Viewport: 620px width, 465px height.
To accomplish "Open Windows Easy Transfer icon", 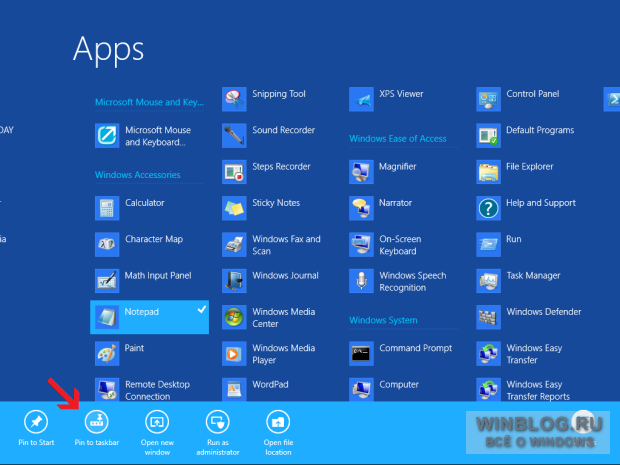I will pyautogui.click(x=489, y=353).
